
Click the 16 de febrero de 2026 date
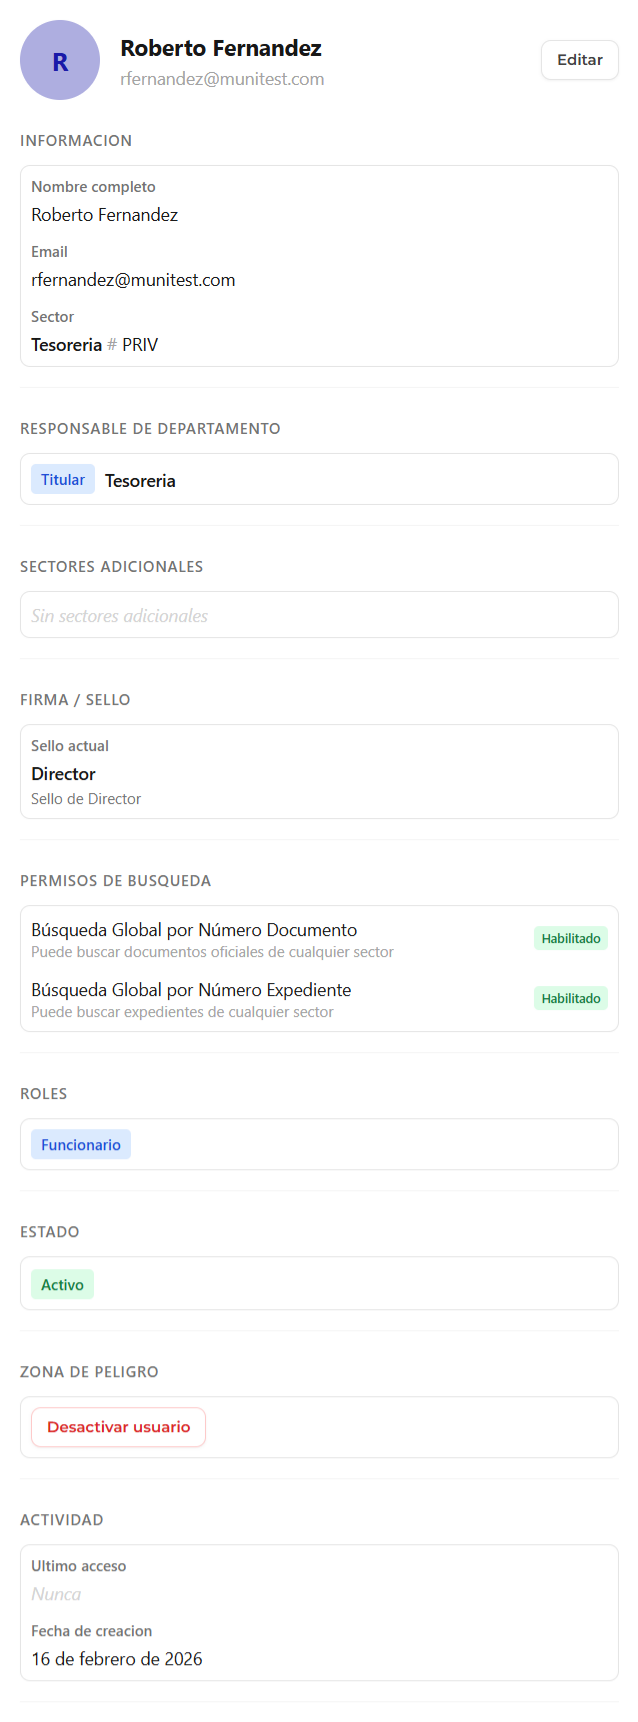[x=117, y=1659]
